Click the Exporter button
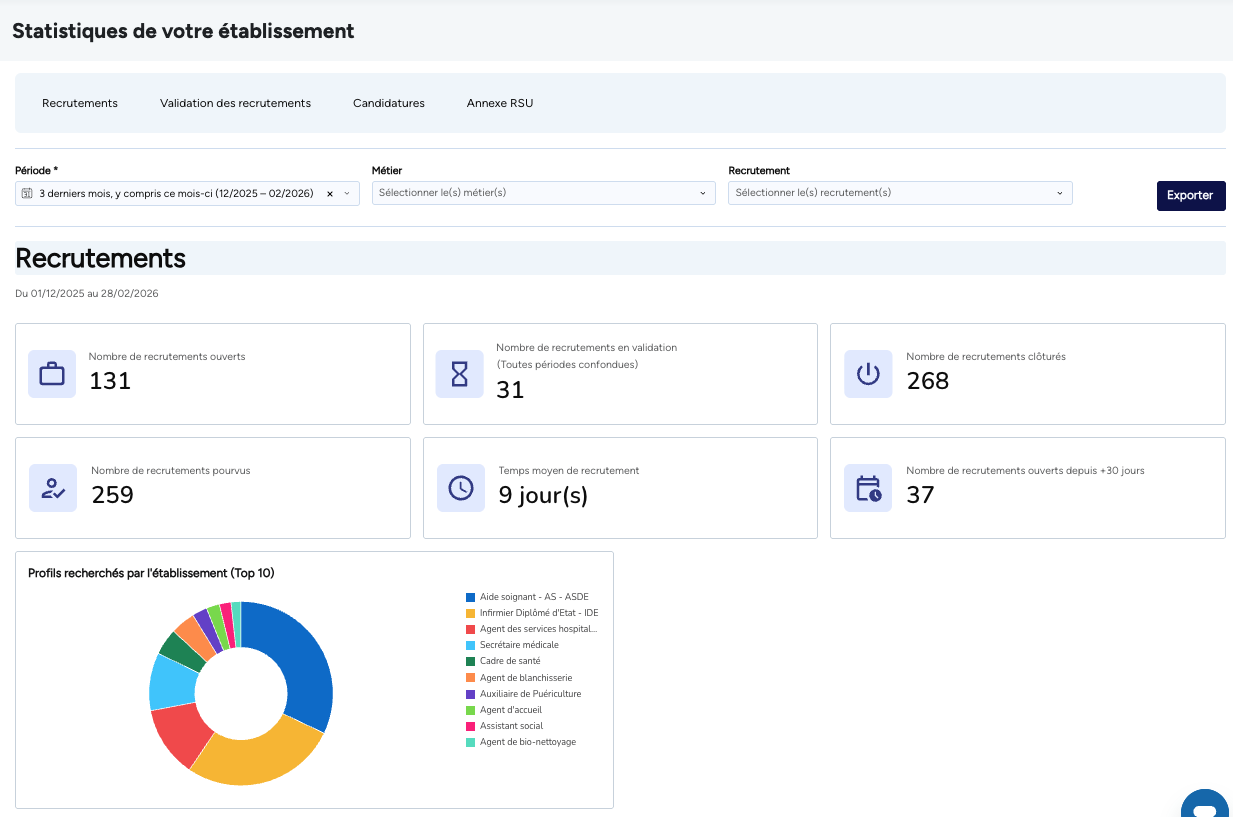 [x=1191, y=195]
